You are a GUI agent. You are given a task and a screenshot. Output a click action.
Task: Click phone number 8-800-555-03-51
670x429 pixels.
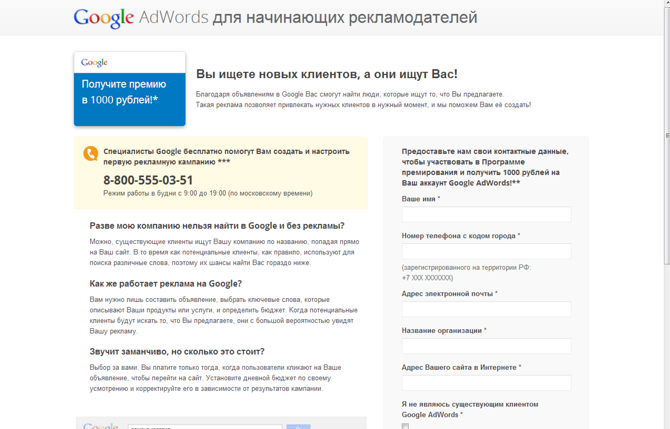tap(148, 180)
